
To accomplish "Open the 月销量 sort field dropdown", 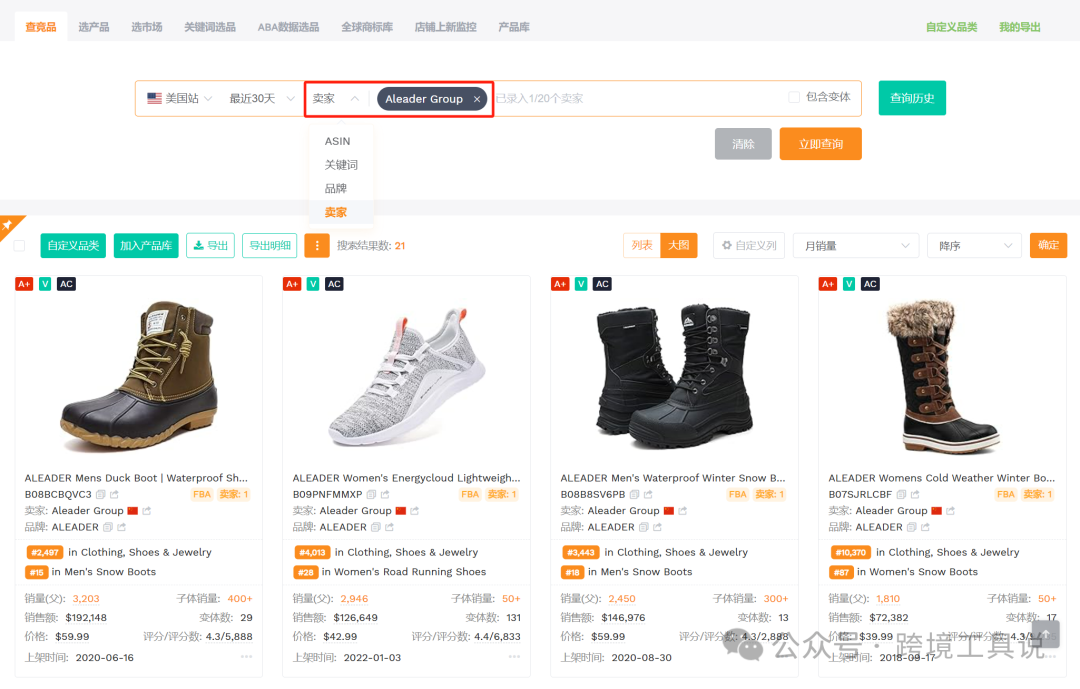I will (x=856, y=246).
